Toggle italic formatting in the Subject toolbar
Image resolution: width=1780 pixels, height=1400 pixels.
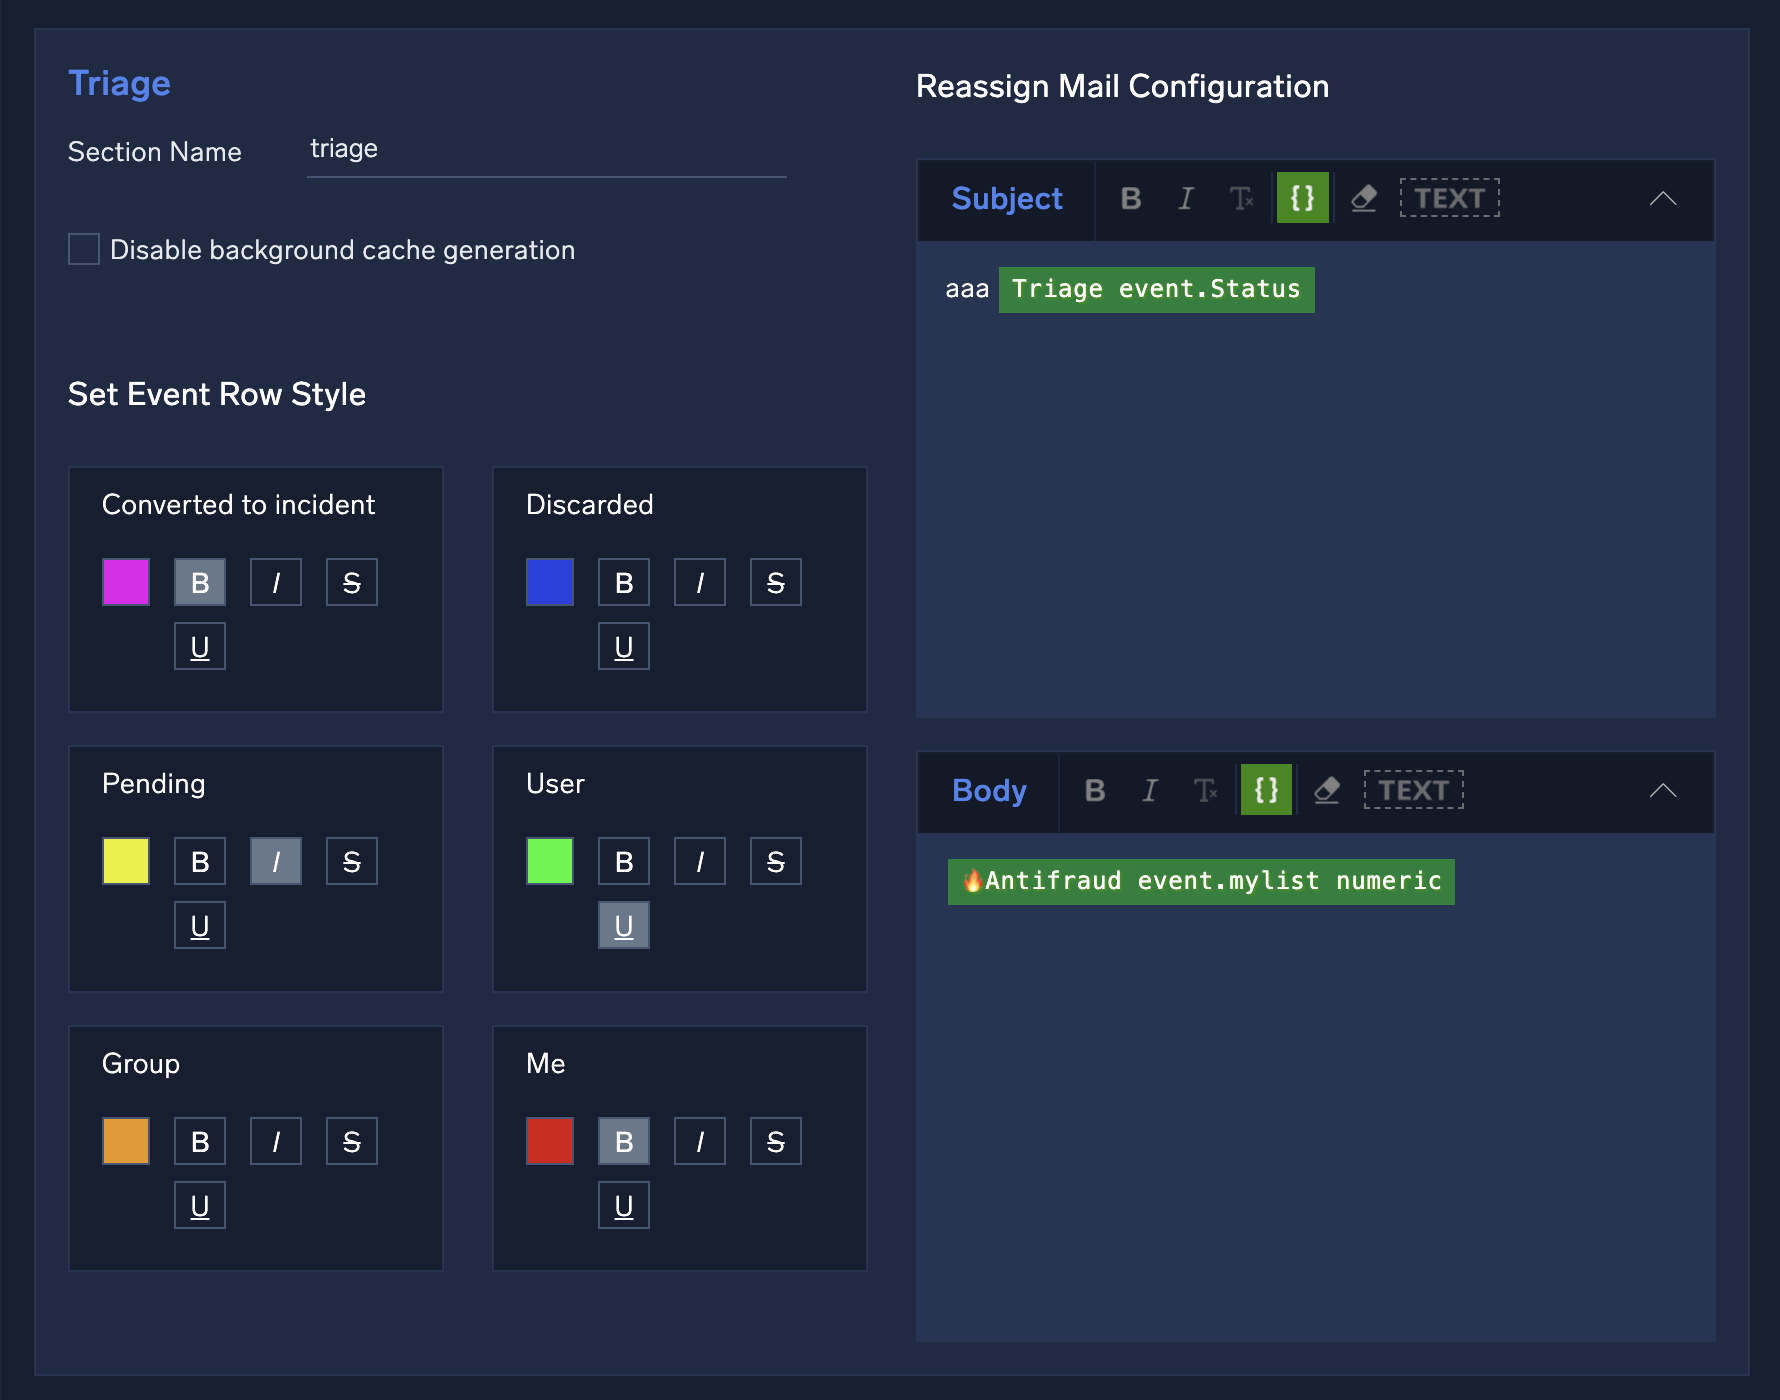[x=1186, y=198]
